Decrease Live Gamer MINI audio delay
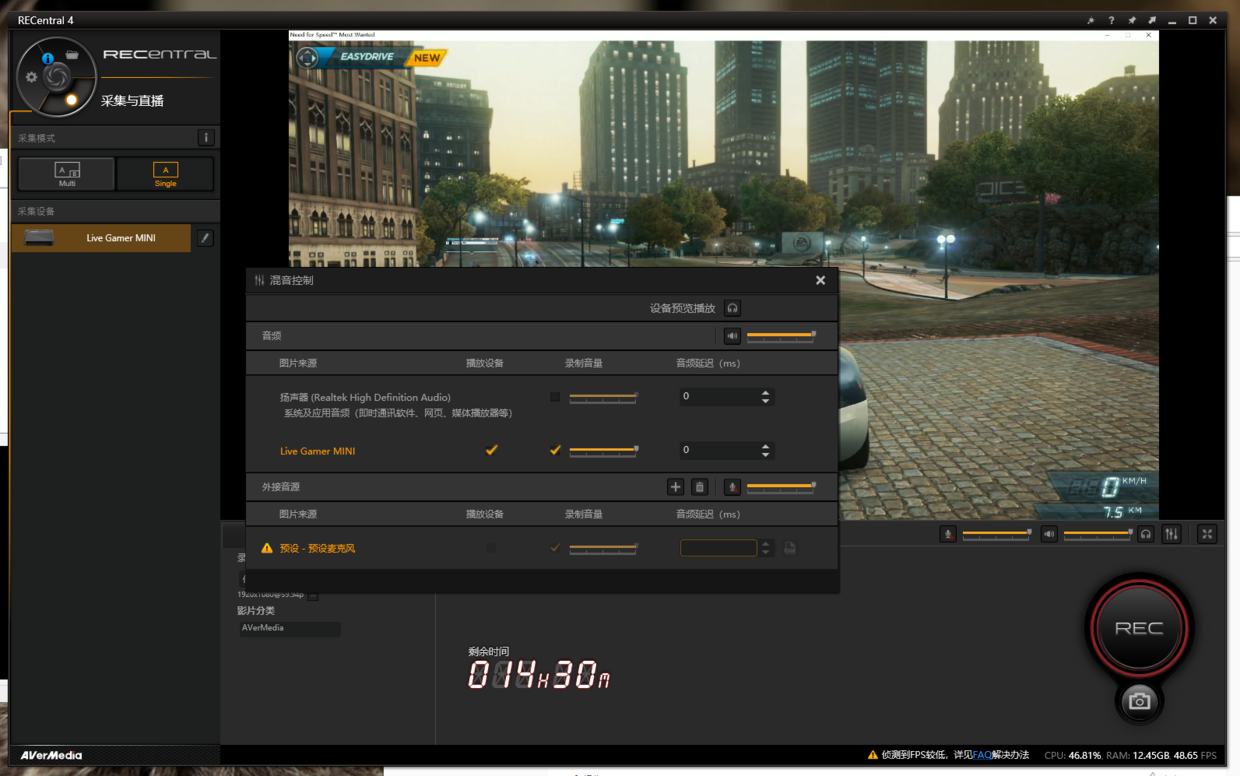The image size is (1240, 776). pos(766,455)
